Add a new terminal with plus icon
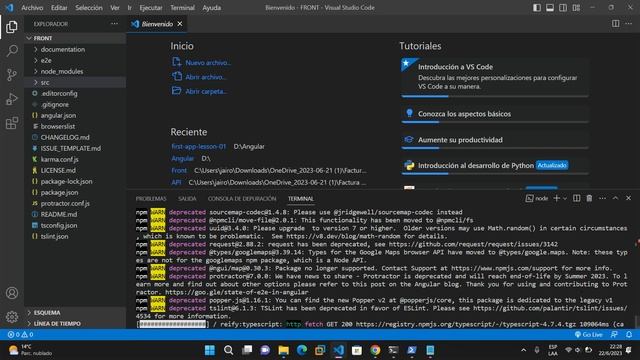 point(556,198)
